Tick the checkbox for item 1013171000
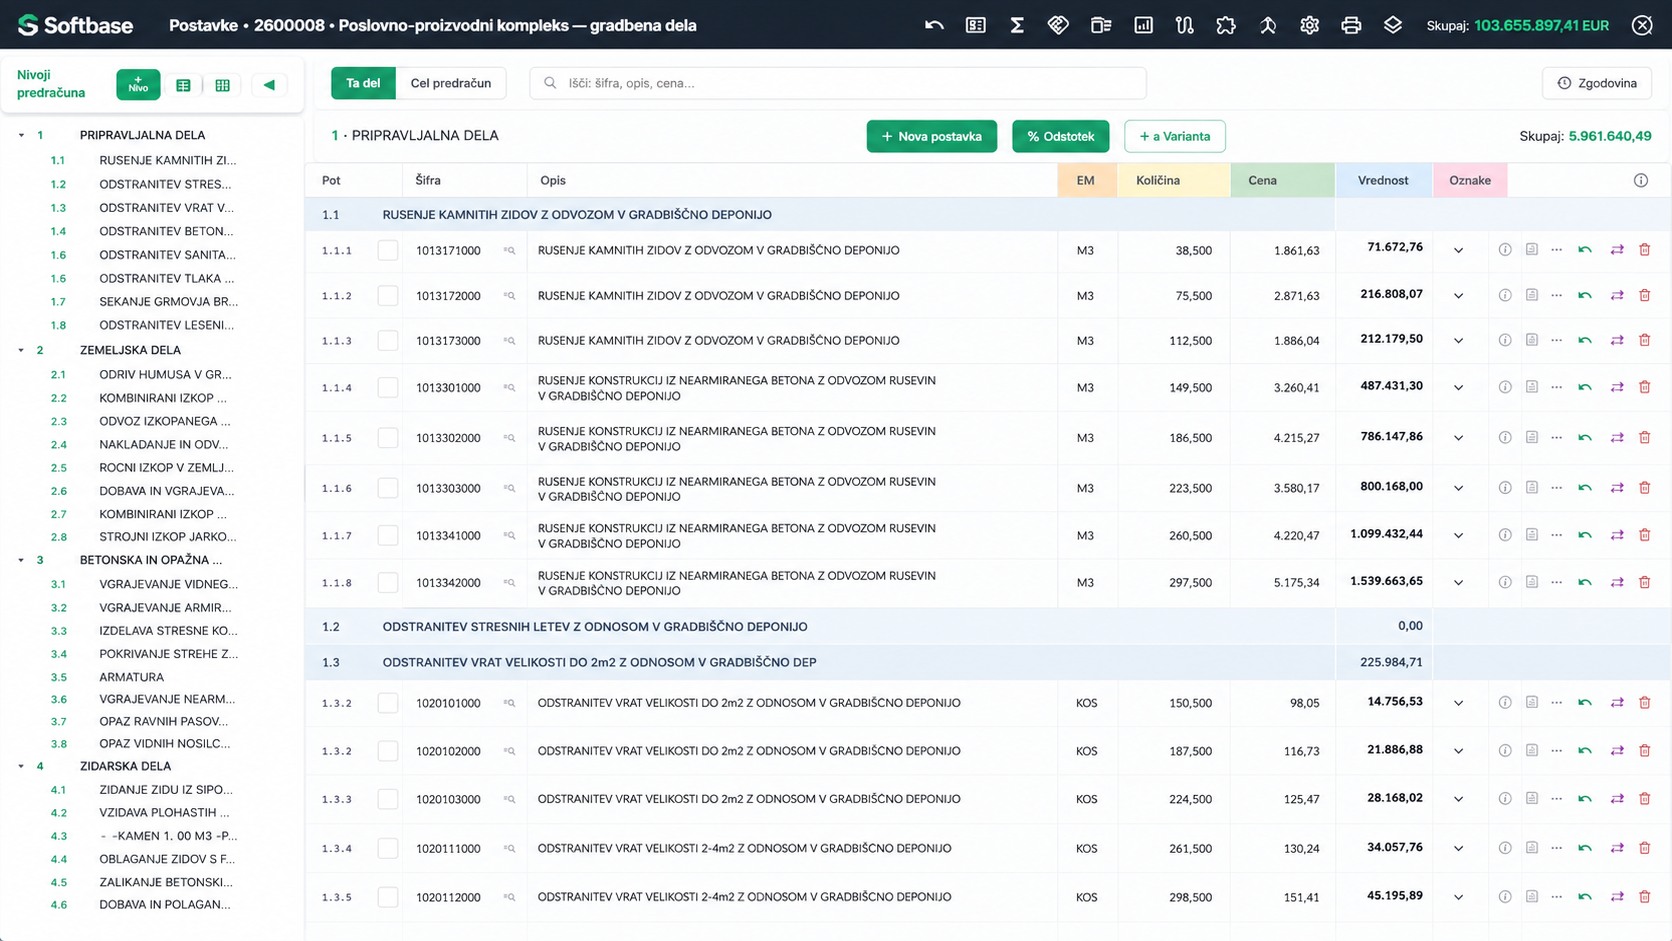The image size is (1672, 941). pyautogui.click(x=388, y=251)
